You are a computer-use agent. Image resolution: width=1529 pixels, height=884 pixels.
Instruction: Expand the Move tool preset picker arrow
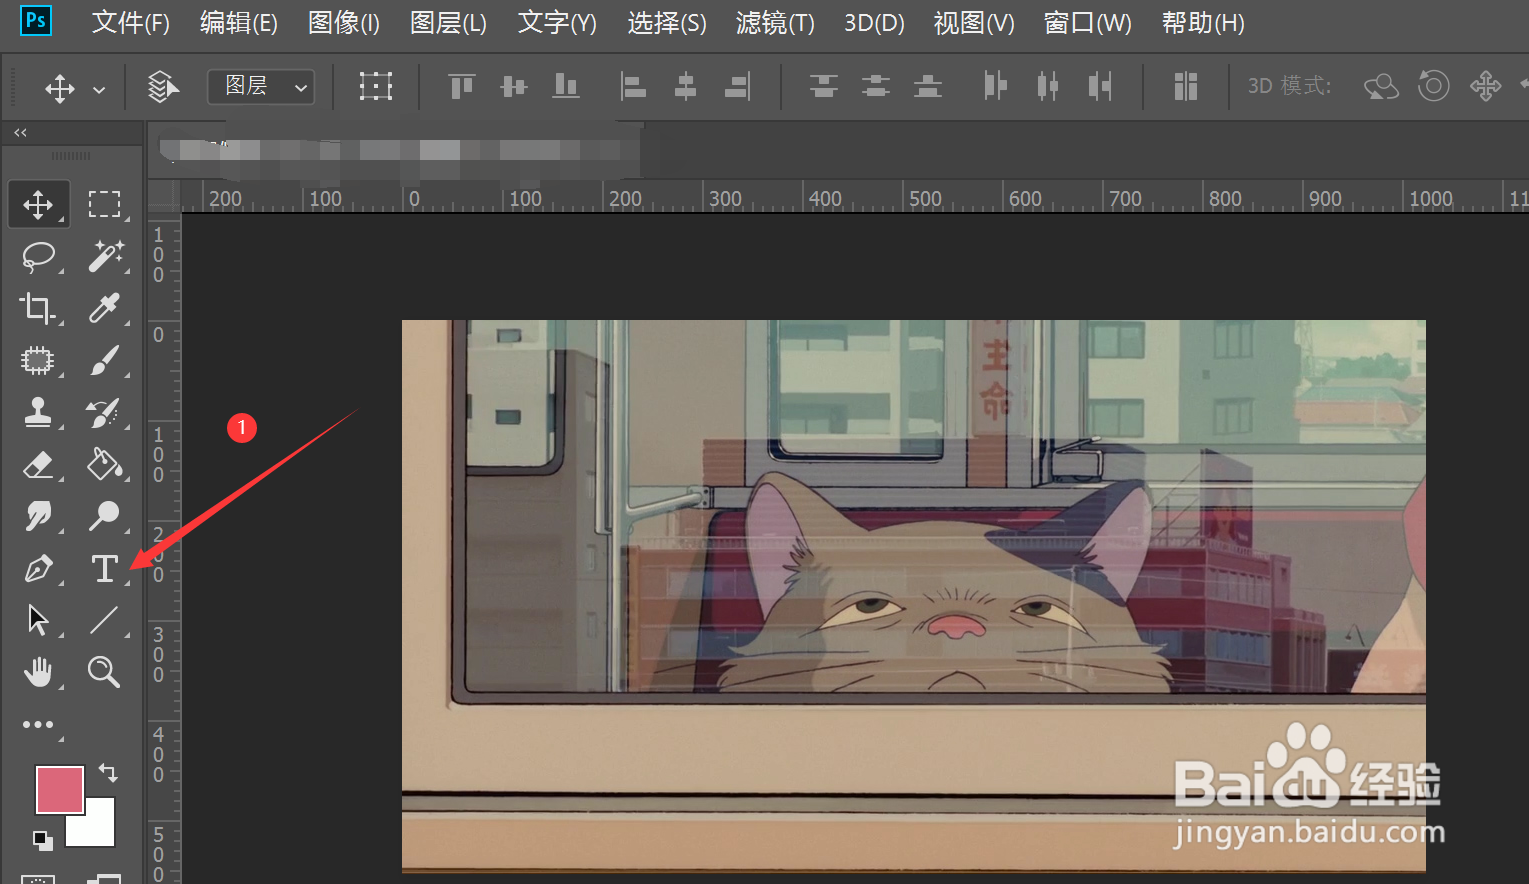[x=99, y=89]
